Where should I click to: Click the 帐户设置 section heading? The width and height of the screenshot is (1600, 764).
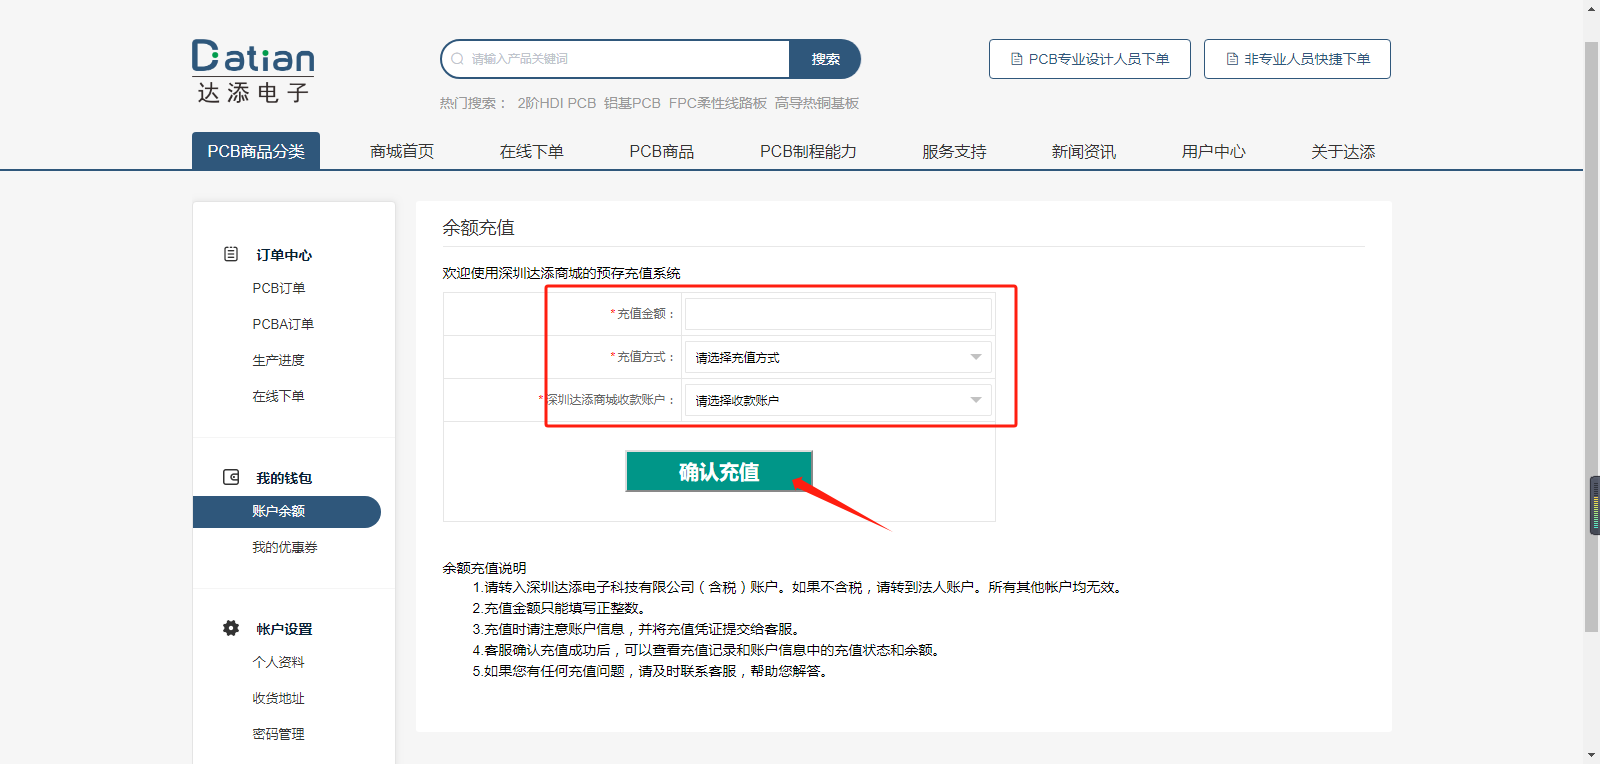[284, 629]
